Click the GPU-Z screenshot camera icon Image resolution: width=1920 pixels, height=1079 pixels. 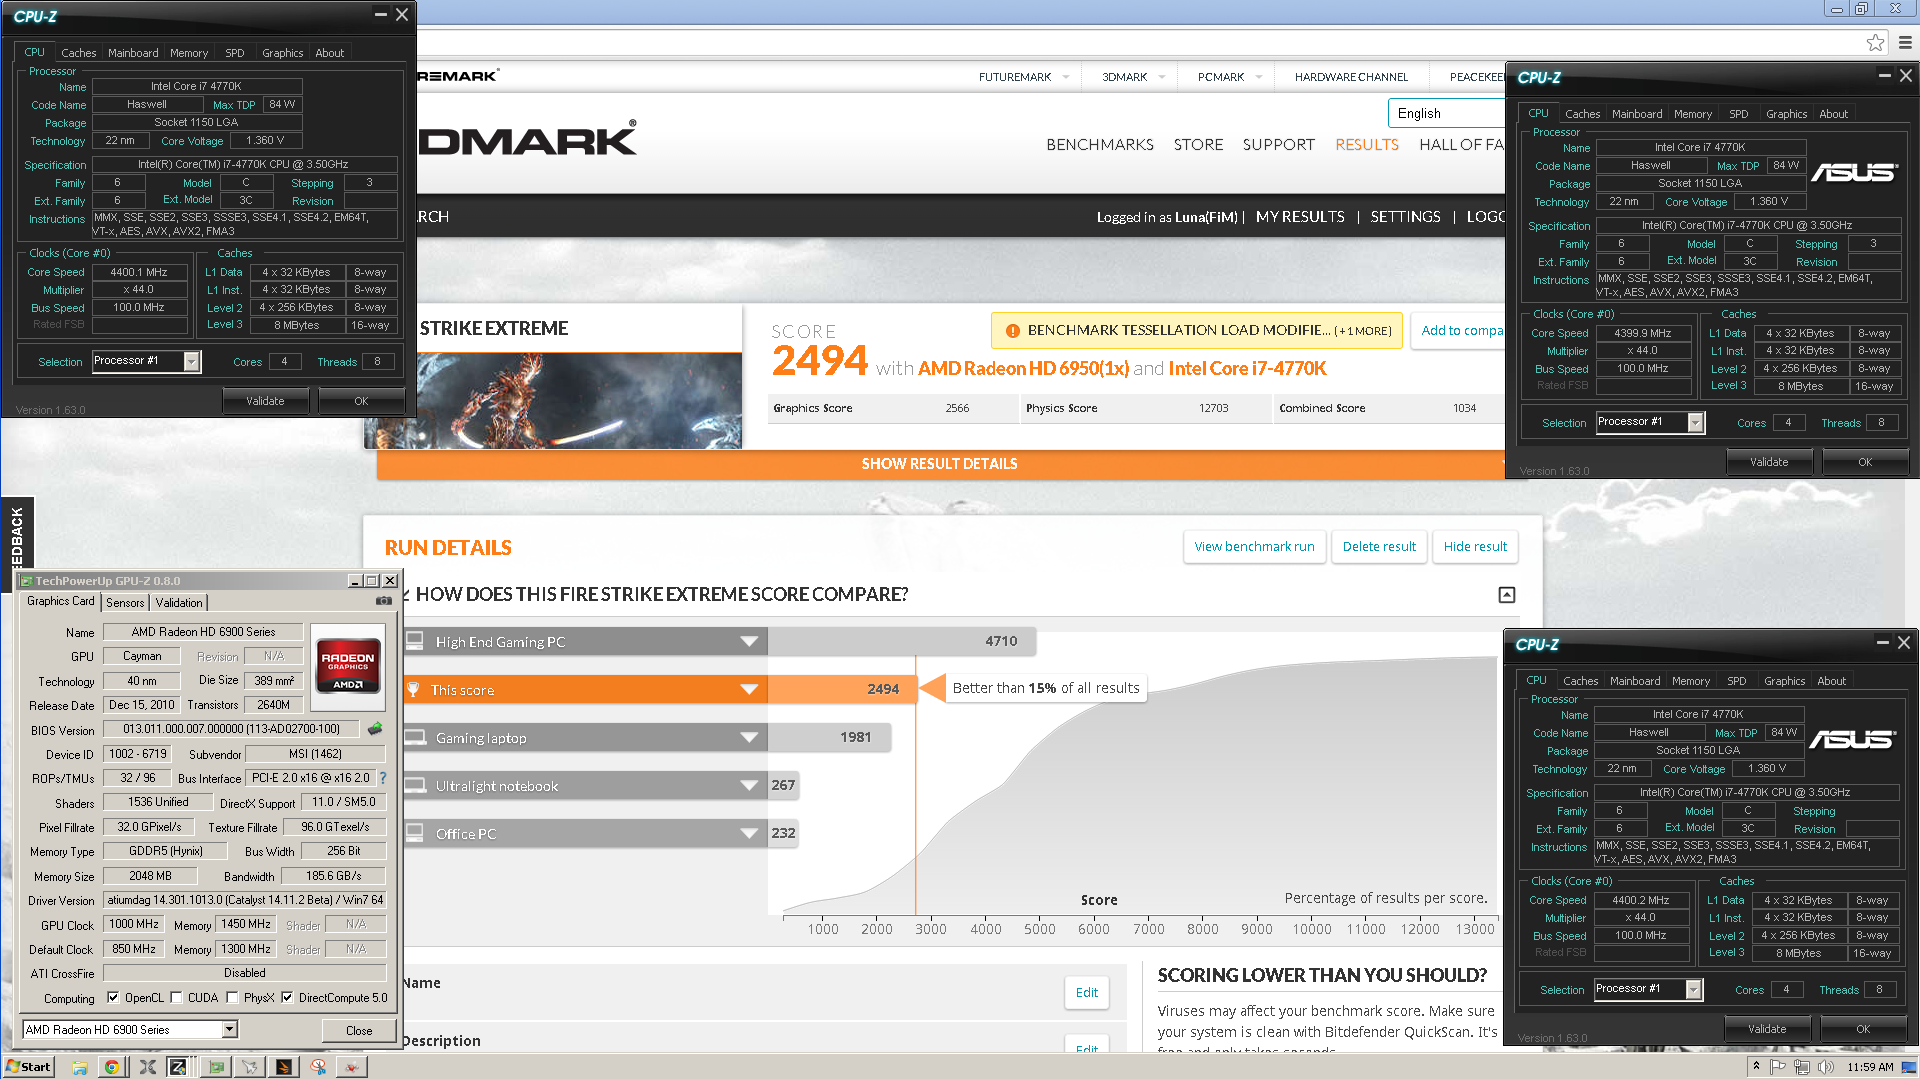tap(383, 601)
